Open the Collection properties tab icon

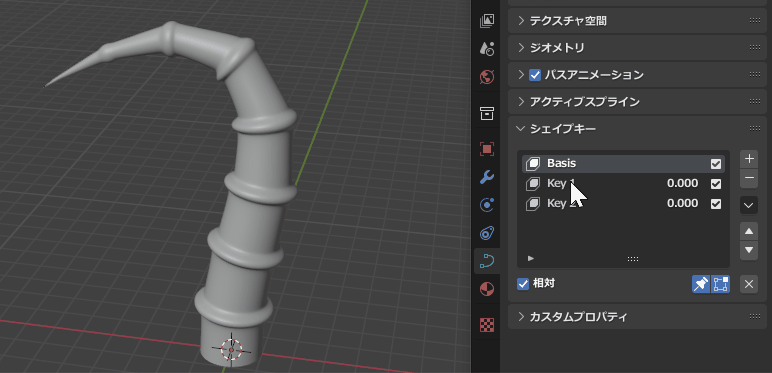pos(487,113)
